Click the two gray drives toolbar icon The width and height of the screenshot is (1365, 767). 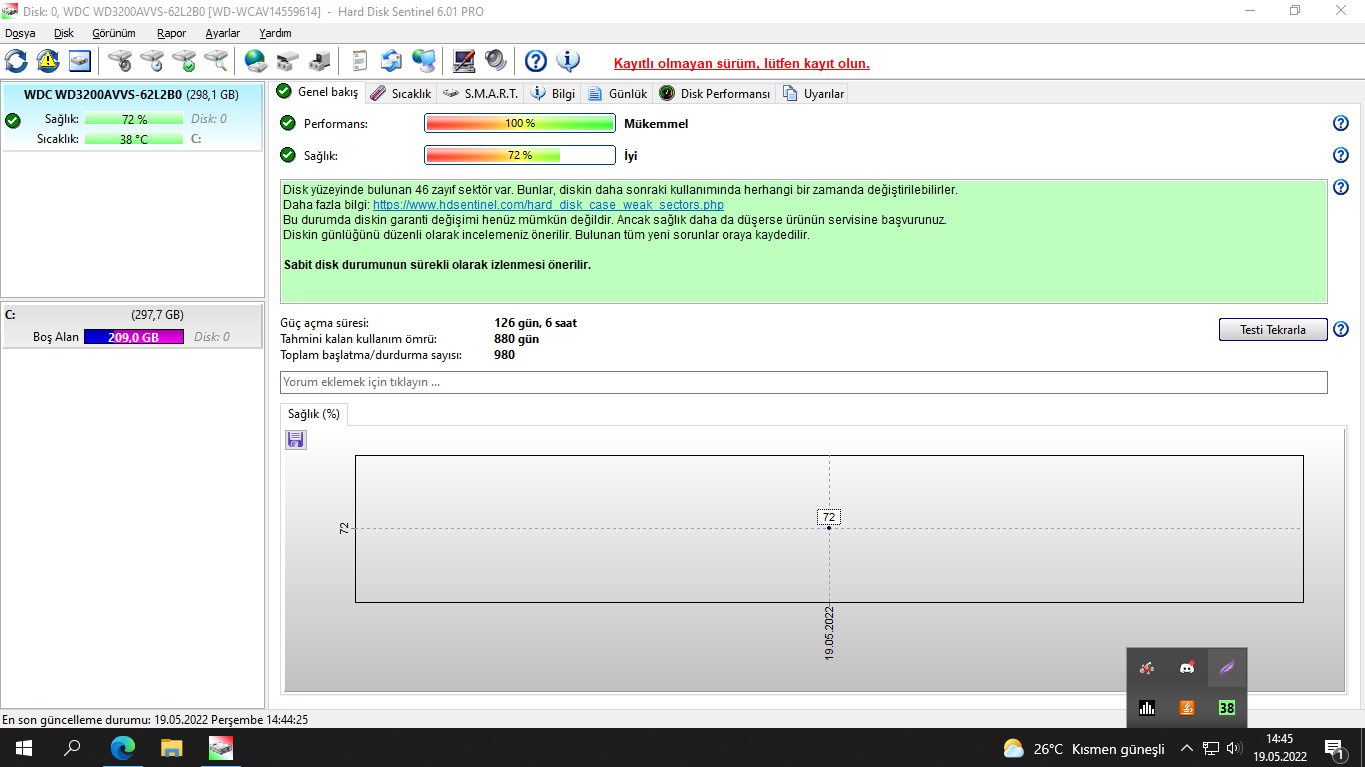pos(288,61)
